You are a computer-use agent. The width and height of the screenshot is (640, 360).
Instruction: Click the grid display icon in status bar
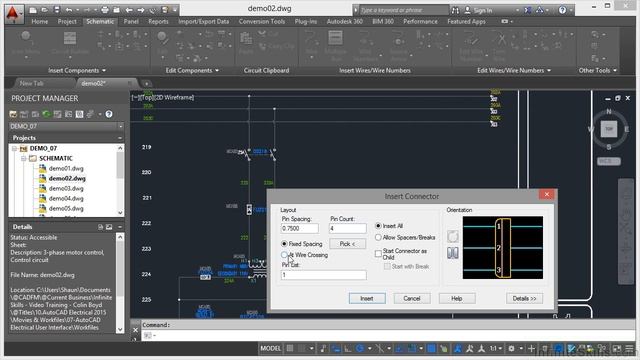click(289, 348)
